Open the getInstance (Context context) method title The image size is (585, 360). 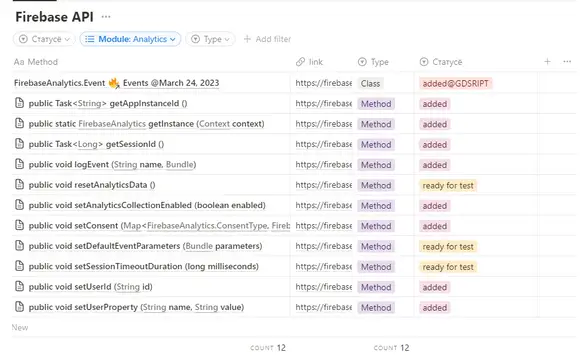(x=147, y=124)
